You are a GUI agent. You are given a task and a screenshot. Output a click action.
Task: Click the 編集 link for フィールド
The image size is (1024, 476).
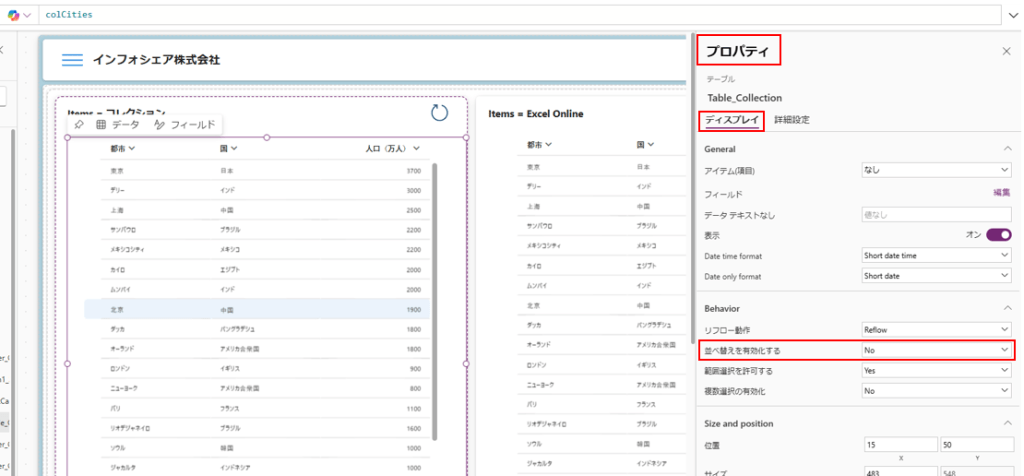(1000, 193)
